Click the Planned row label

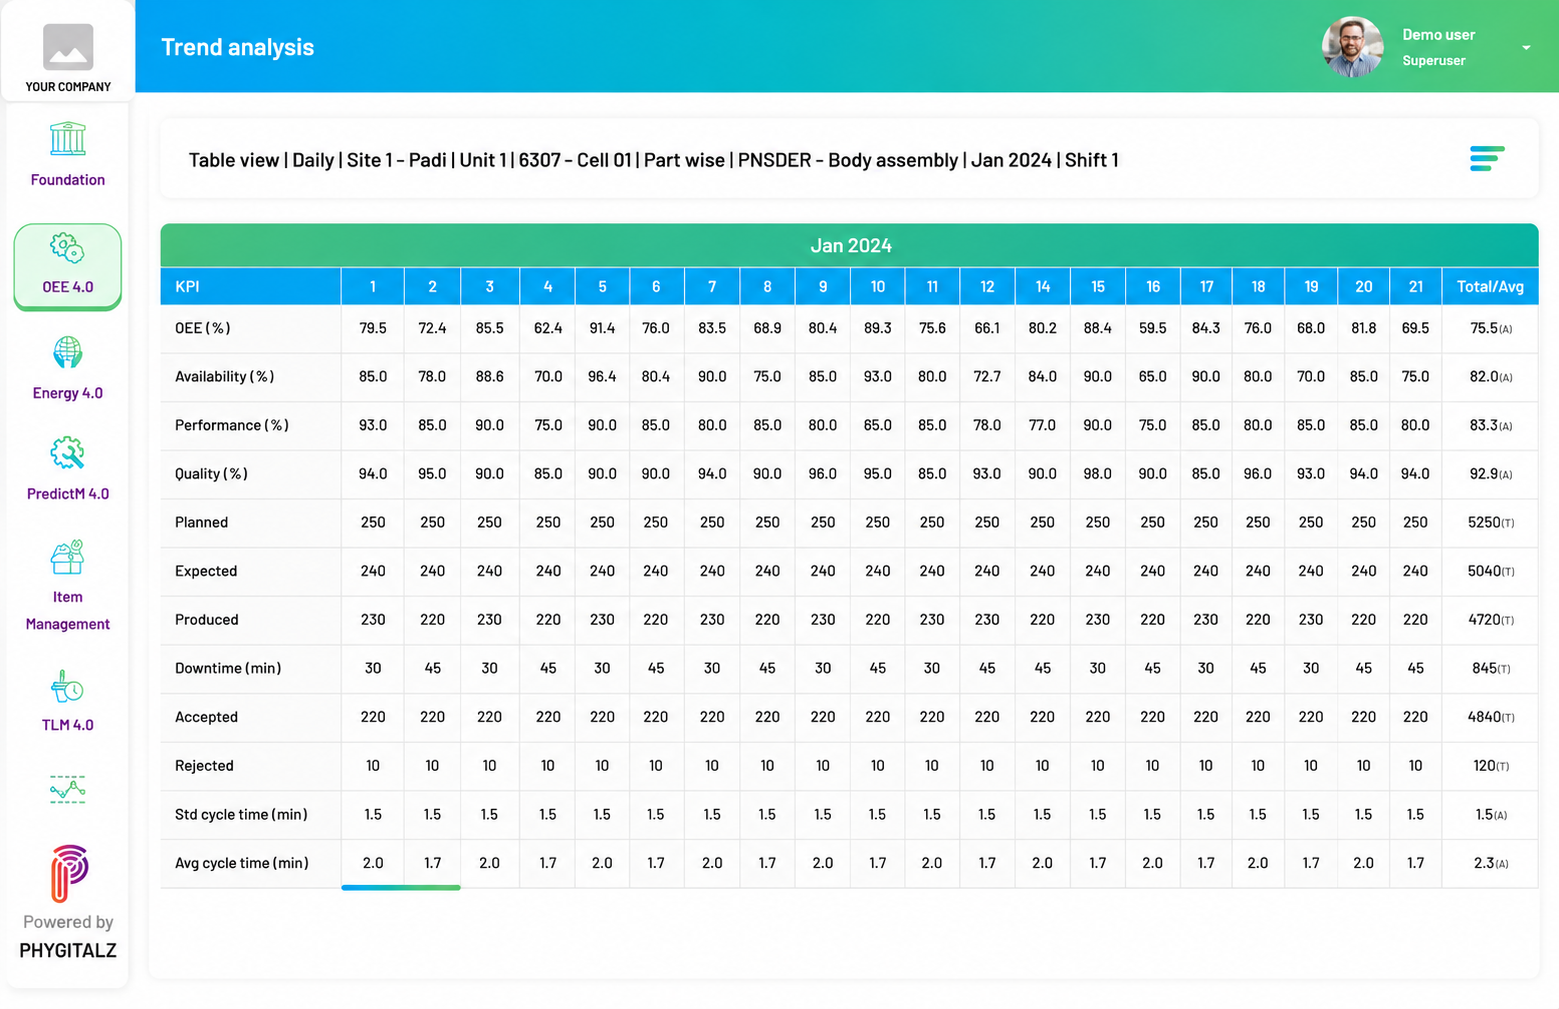pos(201,523)
